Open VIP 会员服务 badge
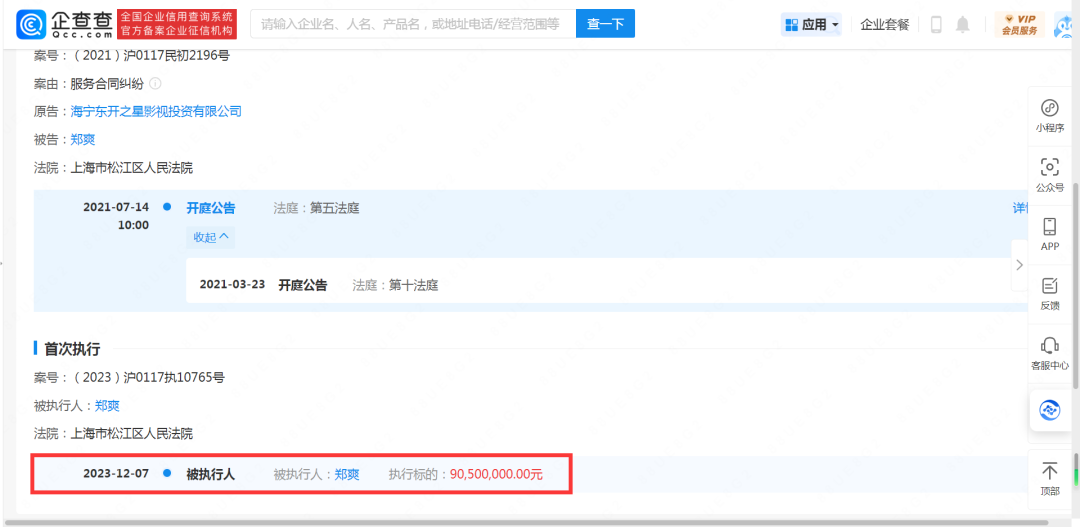This screenshot has width=1080, height=527. (1019, 25)
